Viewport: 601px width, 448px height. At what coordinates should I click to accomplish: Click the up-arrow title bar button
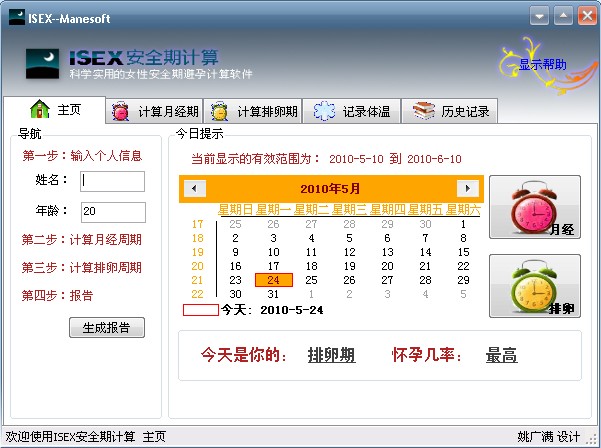[x=563, y=16]
